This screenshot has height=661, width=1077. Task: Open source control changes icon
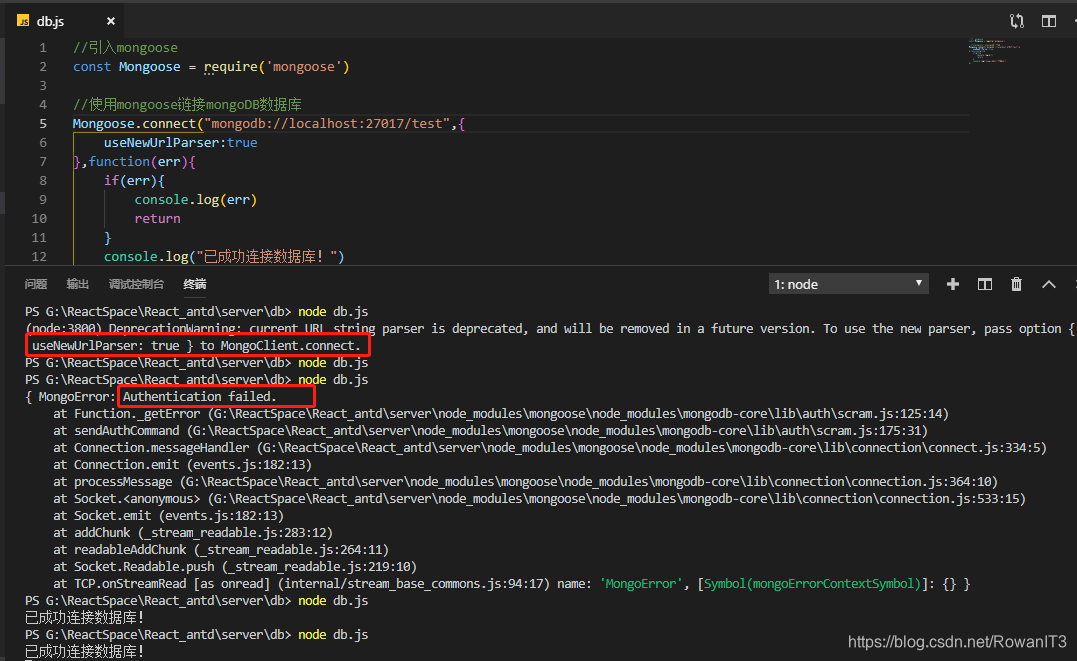coord(1017,21)
